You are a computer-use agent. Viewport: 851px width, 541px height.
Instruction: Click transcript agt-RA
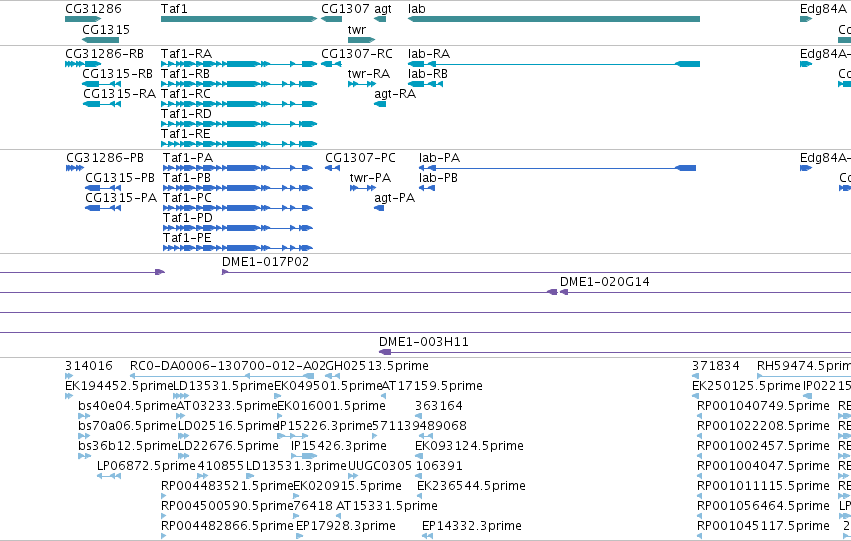point(380,104)
